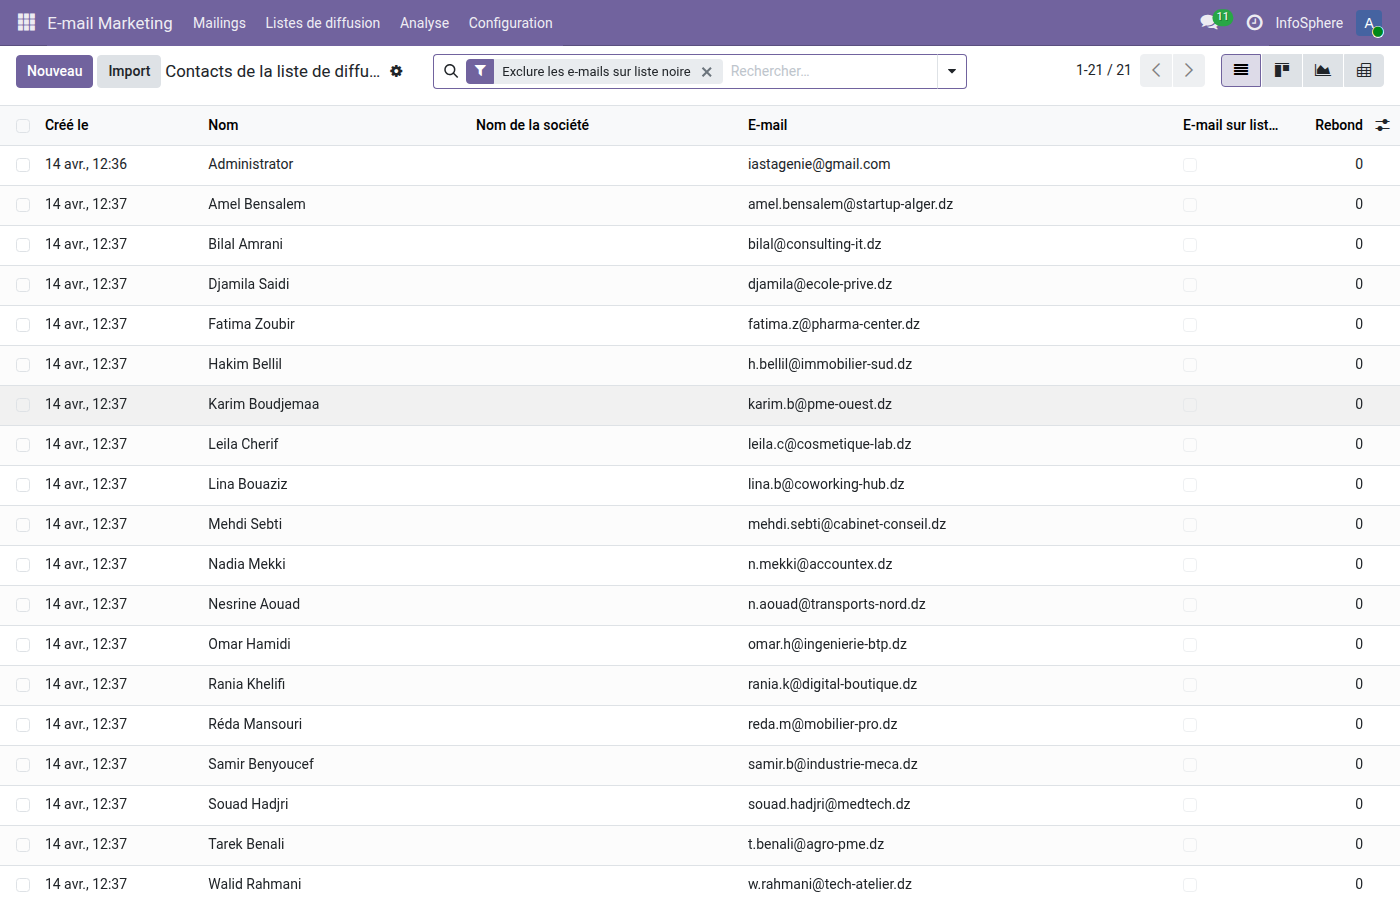The width and height of the screenshot is (1400, 900).
Task: Go to the next page of records
Action: point(1189,70)
